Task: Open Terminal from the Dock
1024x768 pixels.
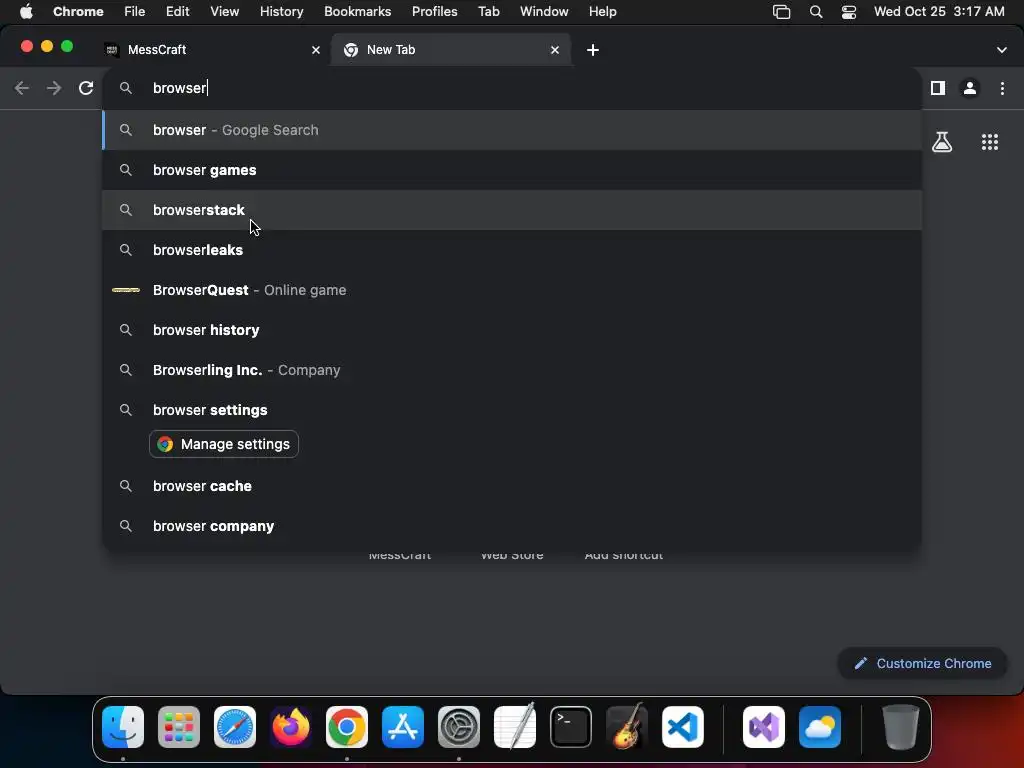Action: pyautogui.click(x=571, y=726)
